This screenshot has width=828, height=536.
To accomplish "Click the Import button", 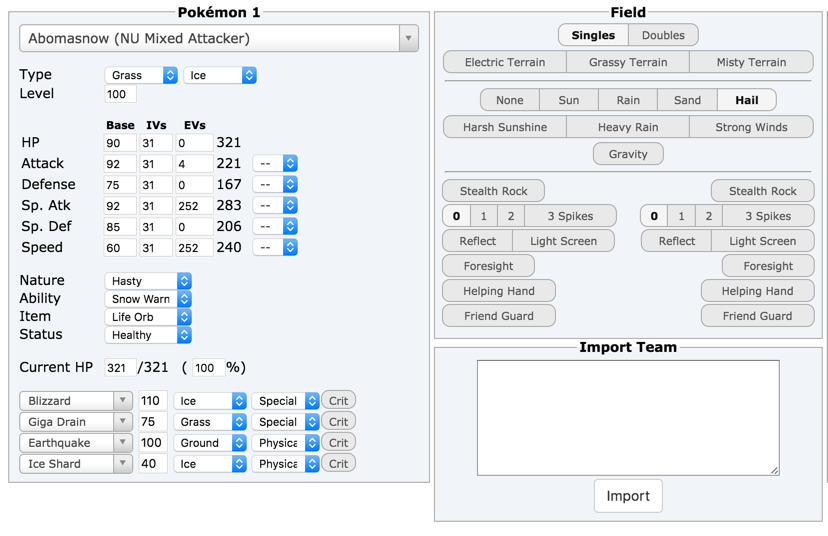I will (x=628, y=496).
